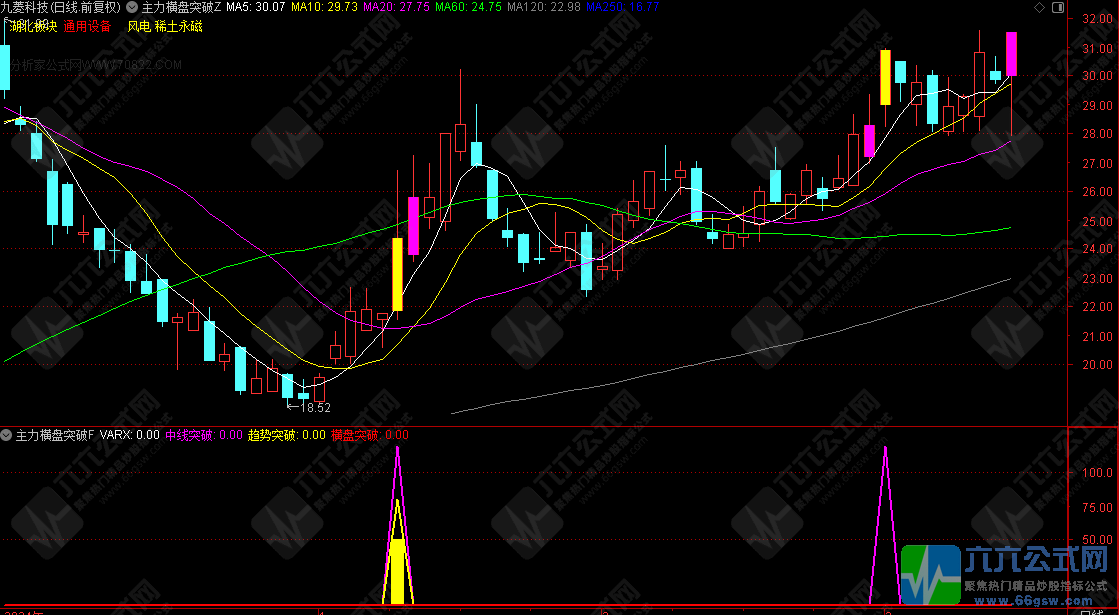Toggle the side panel icon at top-right
This screenshot has height=615, width=1119.
click(x=1059, y=7)
